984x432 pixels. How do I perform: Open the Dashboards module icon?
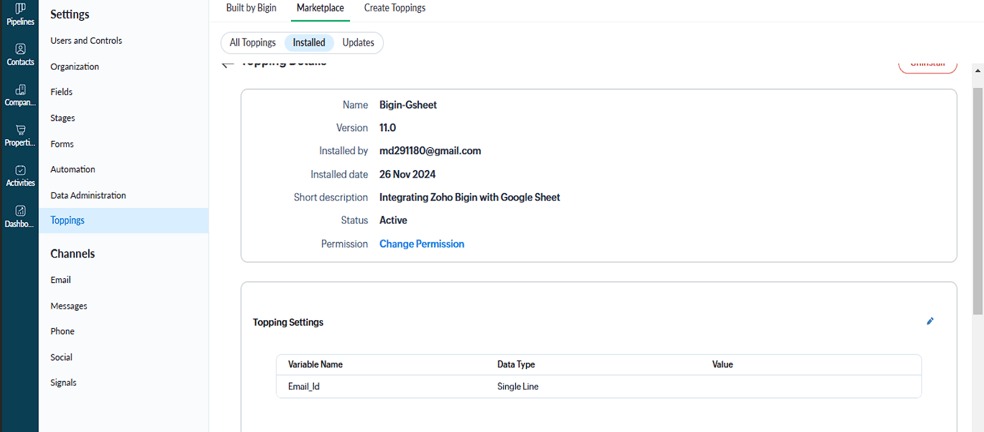20,211
